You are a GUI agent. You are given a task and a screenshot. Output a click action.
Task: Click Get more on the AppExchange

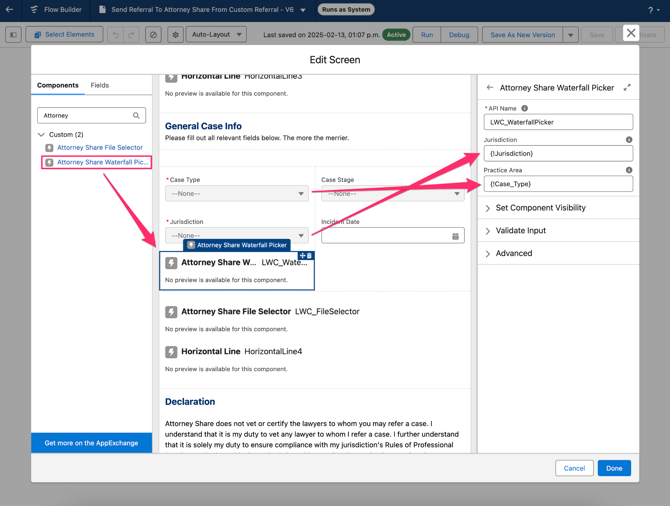click(x=91, y=443)
